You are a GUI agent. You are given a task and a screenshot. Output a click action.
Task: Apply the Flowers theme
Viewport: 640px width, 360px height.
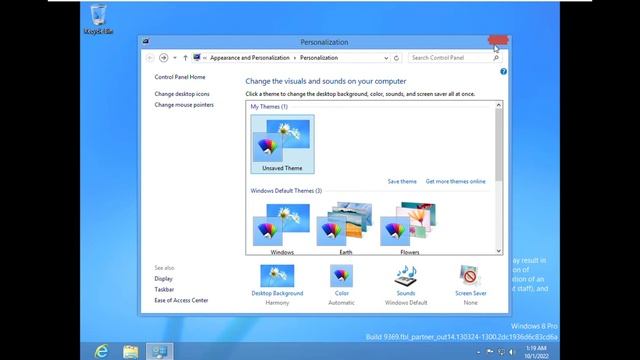tap(409, 229)
